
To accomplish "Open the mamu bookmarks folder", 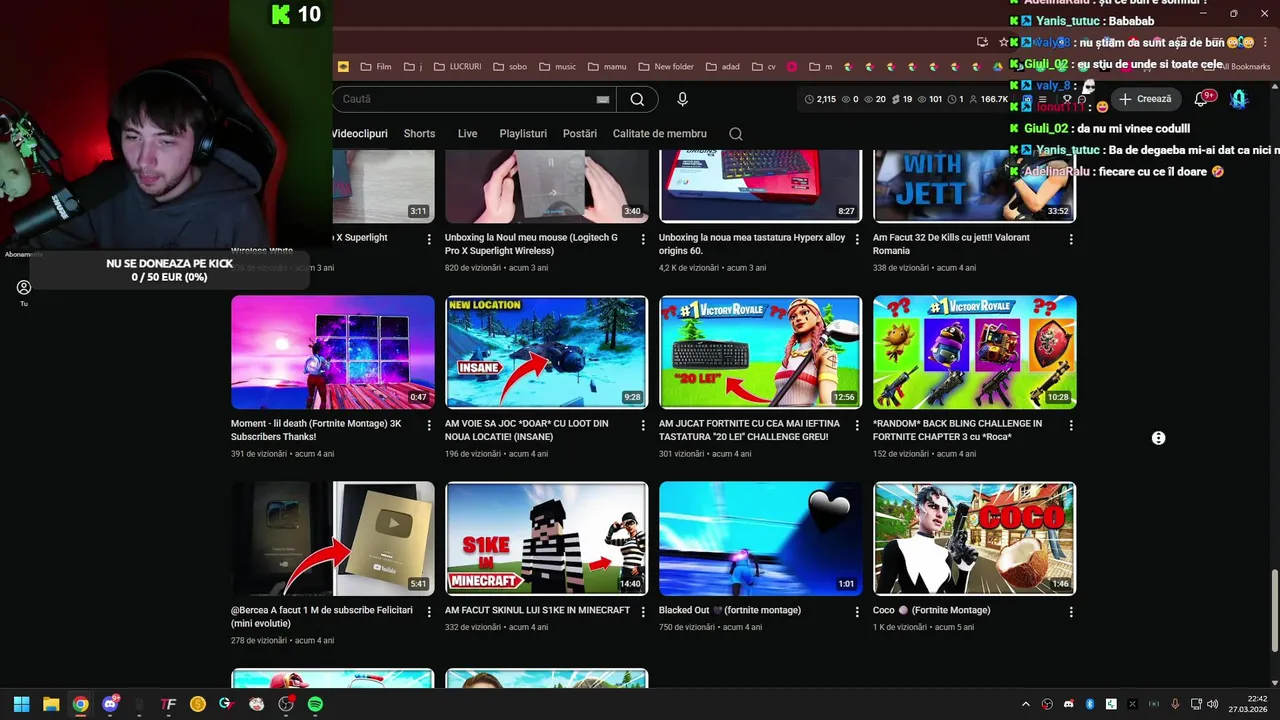I will 606,67.
